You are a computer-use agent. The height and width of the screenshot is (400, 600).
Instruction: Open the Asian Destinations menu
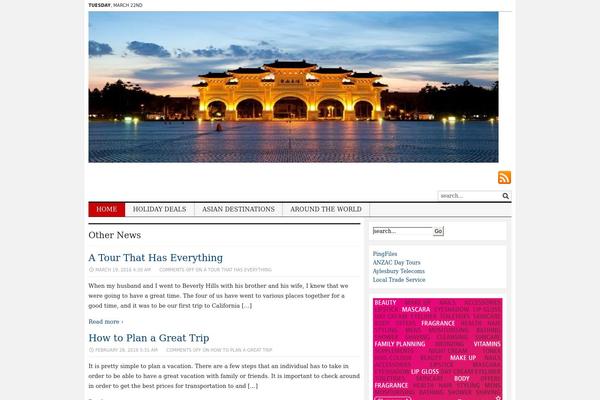coord(238,209)
